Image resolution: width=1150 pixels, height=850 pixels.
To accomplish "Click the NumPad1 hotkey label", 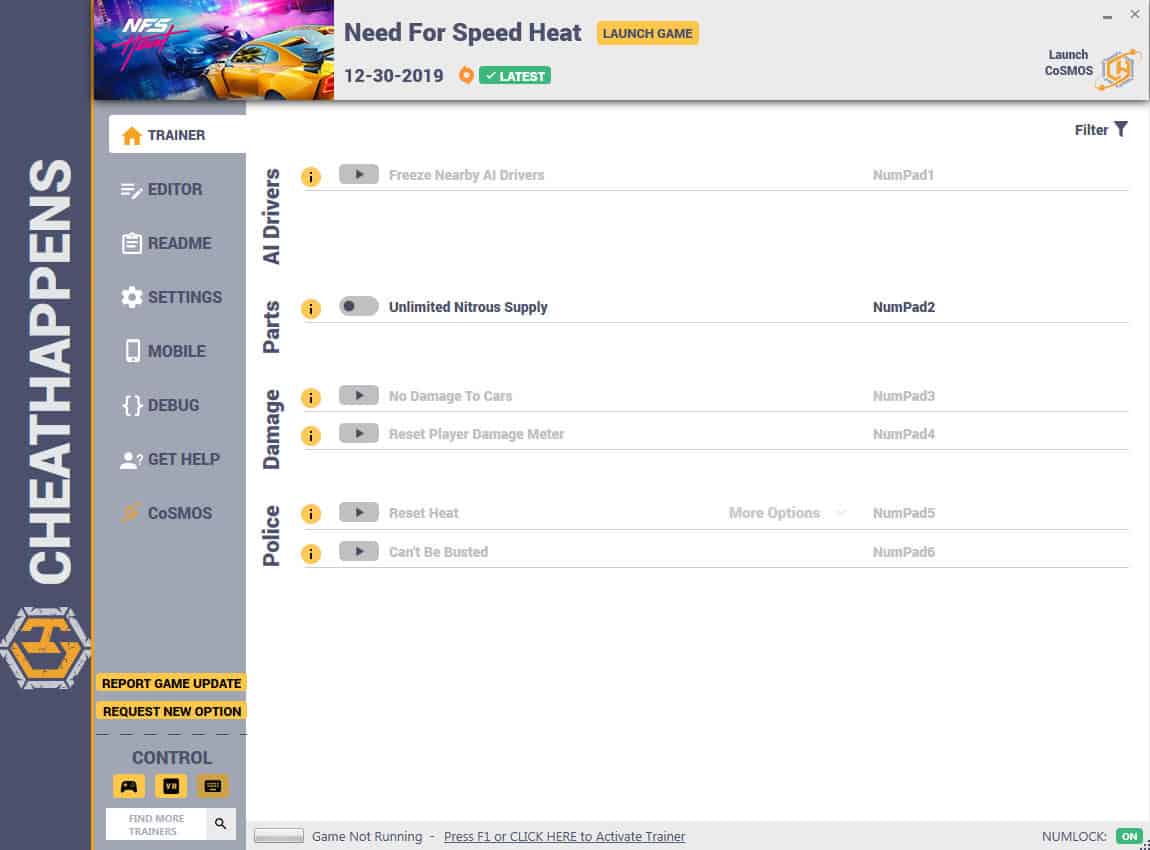I will (x=903, y=175).
